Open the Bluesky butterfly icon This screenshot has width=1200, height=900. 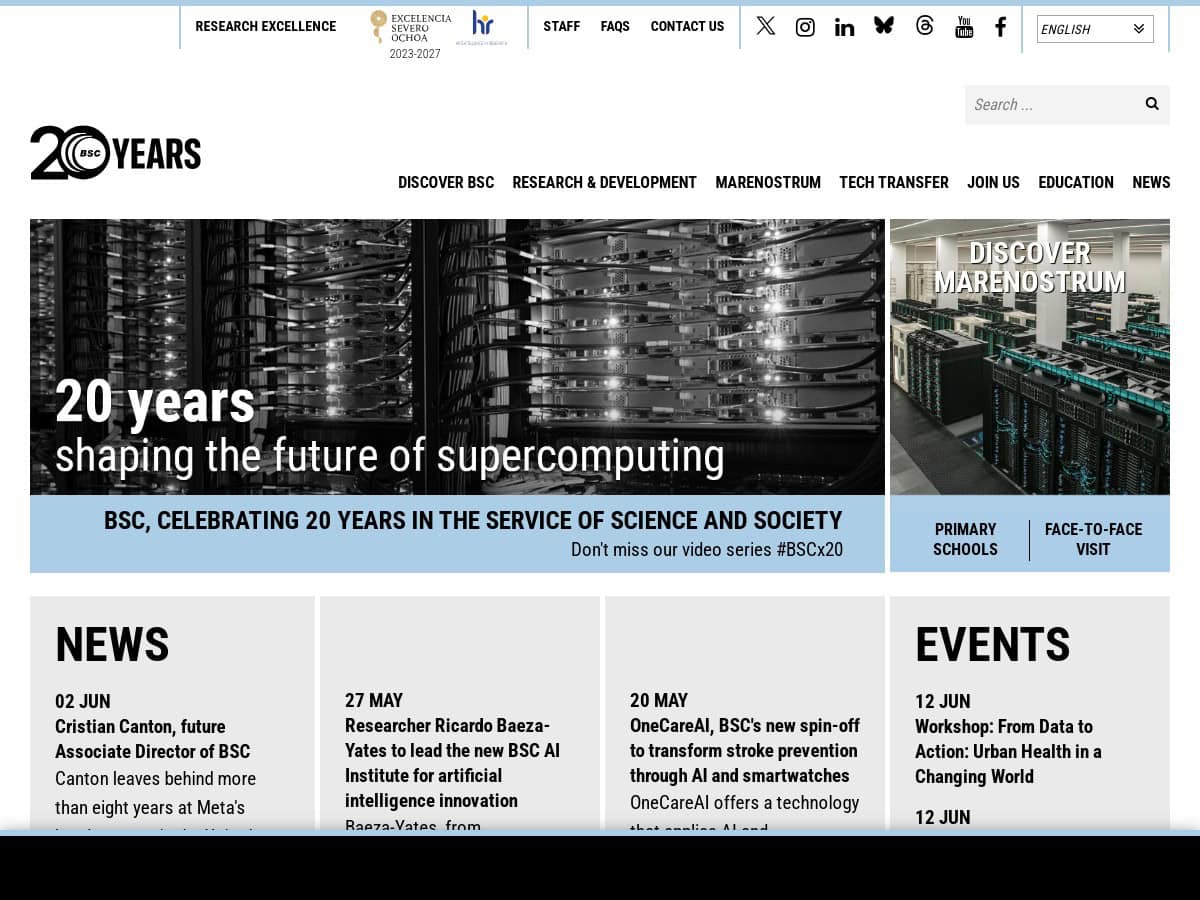point(884,26)
